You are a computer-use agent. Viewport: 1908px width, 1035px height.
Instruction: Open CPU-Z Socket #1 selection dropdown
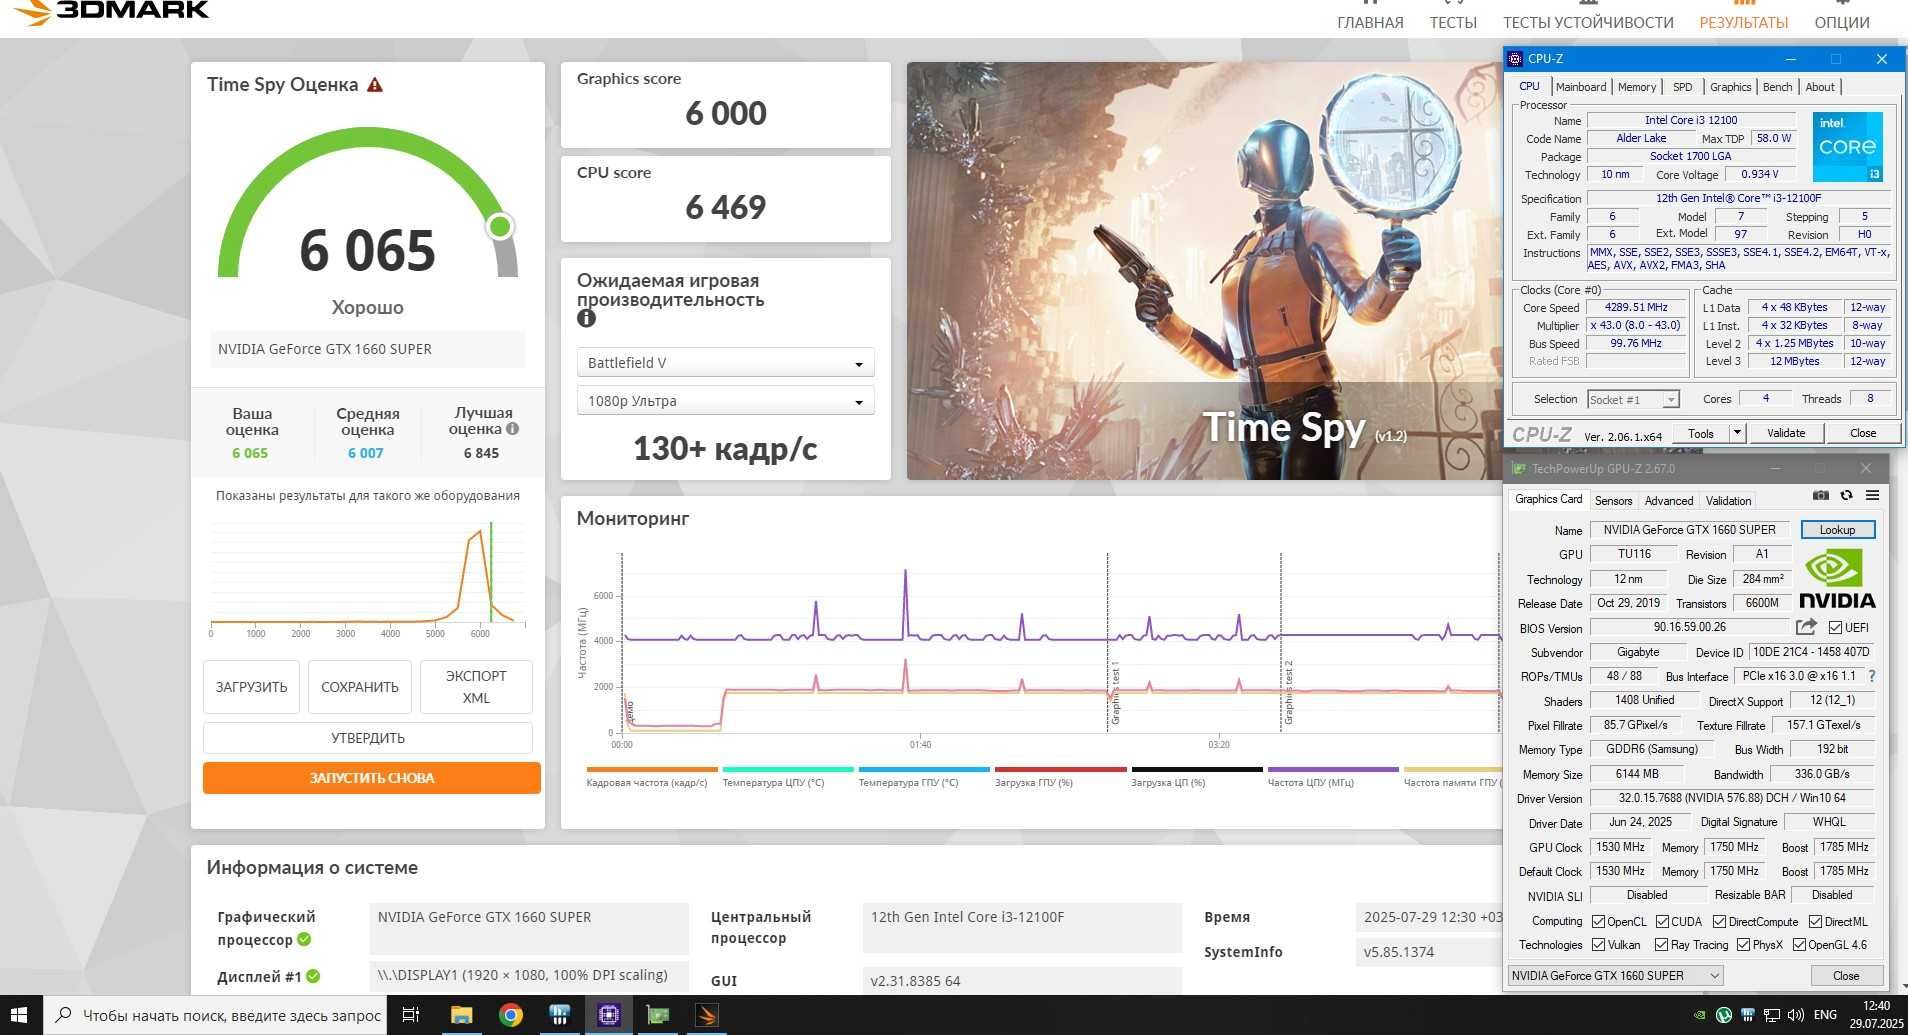(x=1632, y=399)
